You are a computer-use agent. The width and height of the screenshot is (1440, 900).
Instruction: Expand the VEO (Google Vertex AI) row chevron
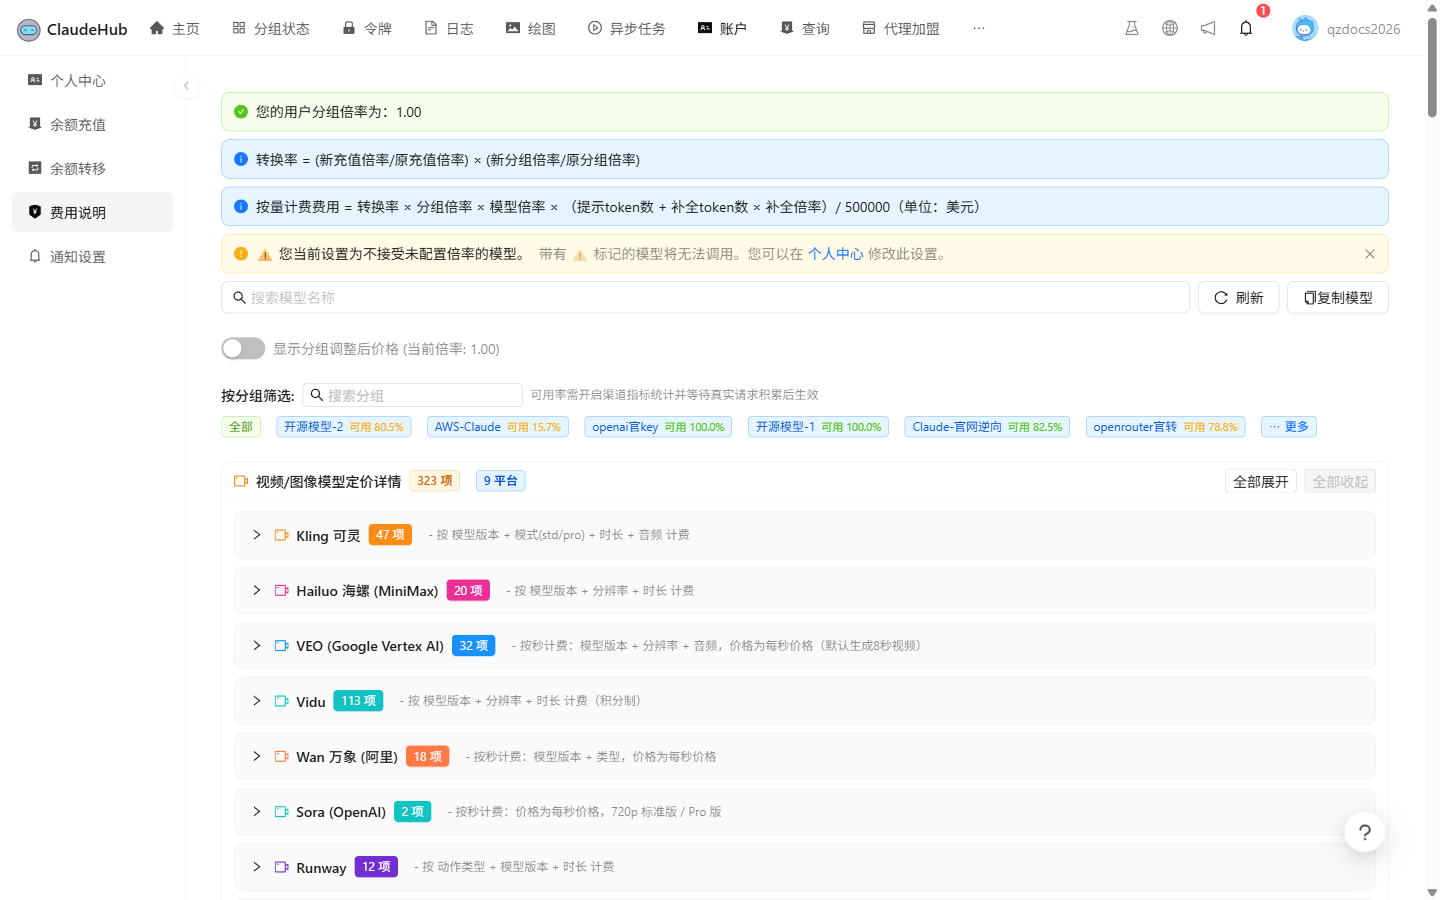(257, 646)
